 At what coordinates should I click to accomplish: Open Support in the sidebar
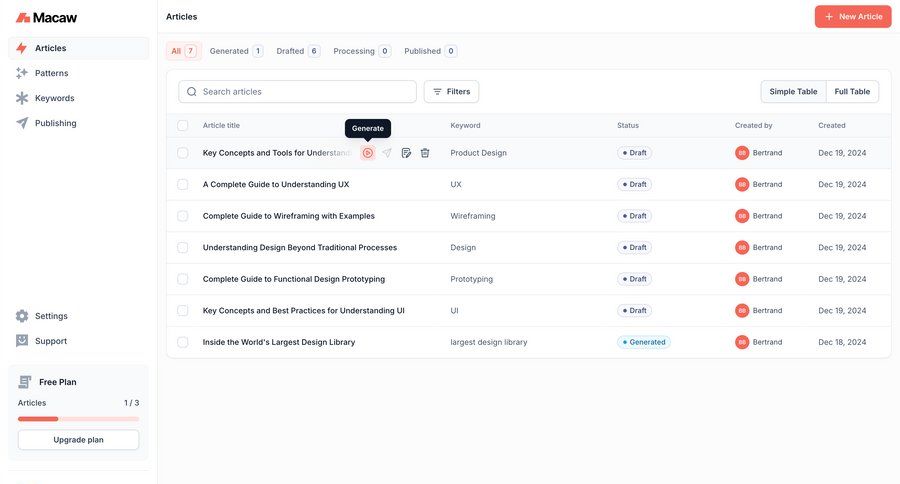click(79, 341)
